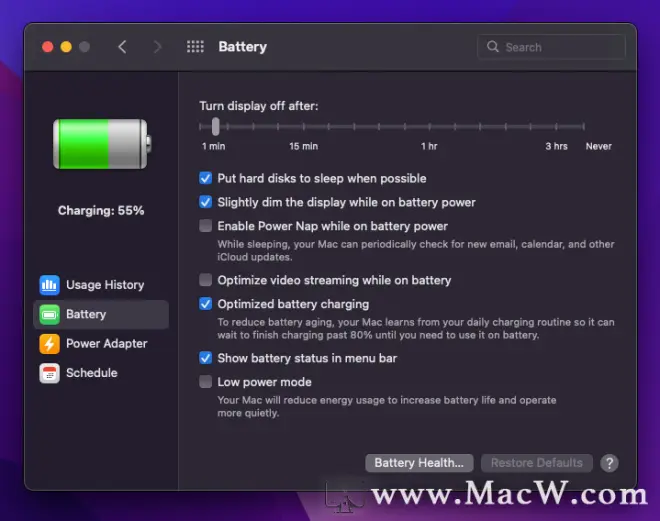Image resolution: width=660 pixels, height=521 pixels.
Task: Enable Low power mode checkbox
Action: pos(205,382)
